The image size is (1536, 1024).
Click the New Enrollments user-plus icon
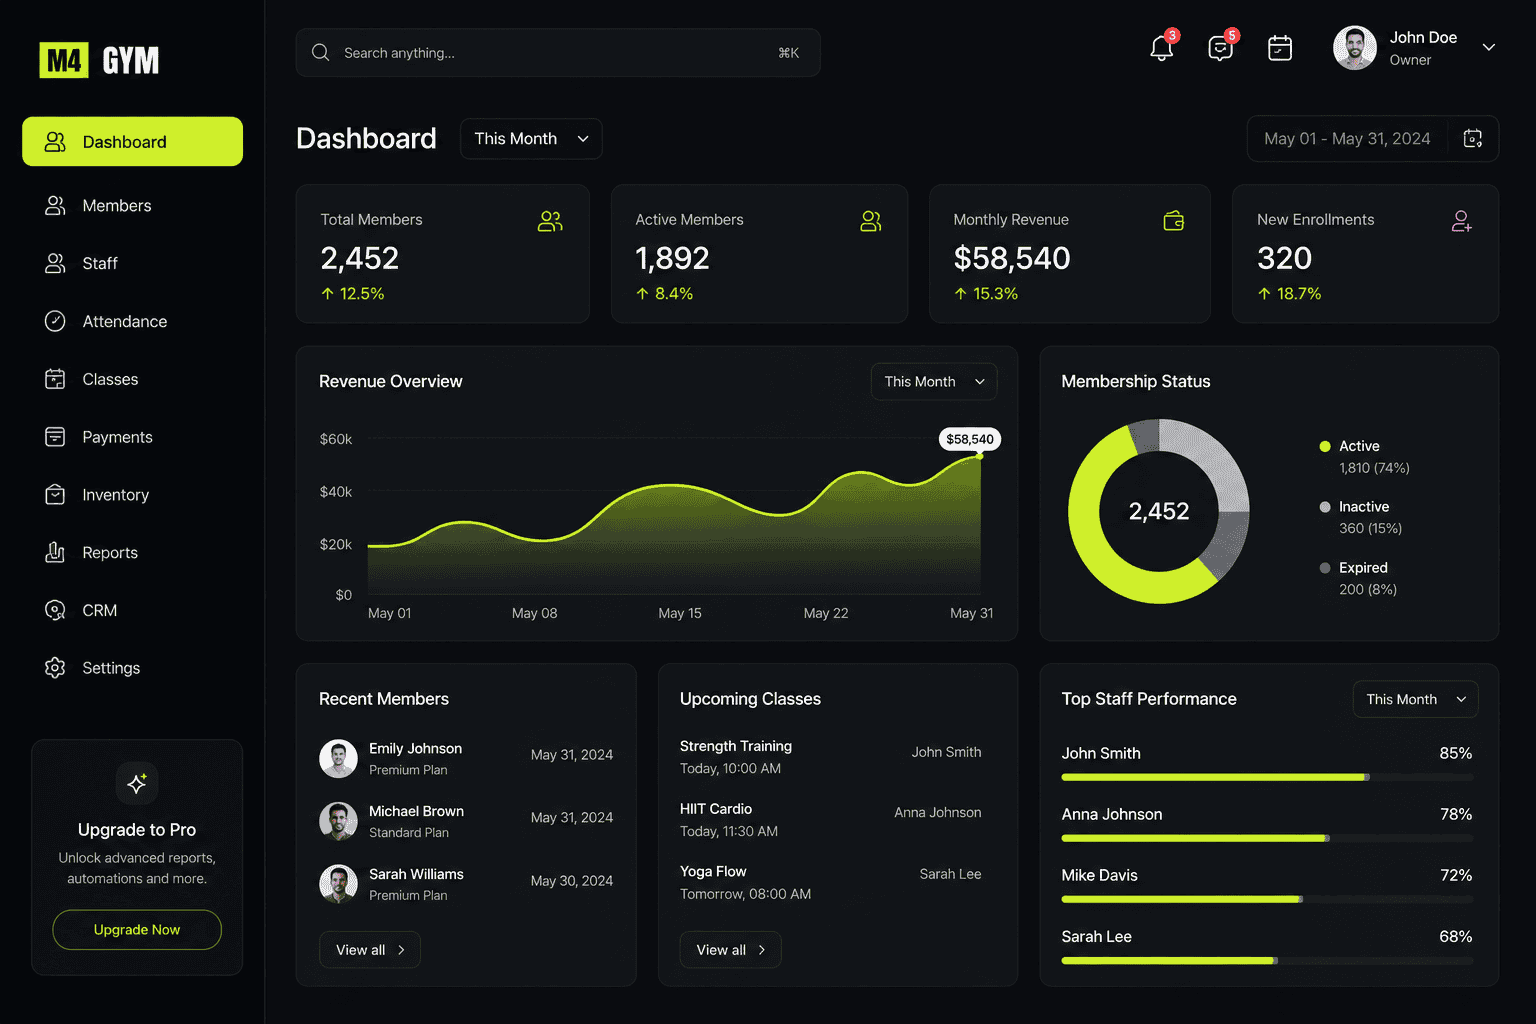tap(1461, 221)
